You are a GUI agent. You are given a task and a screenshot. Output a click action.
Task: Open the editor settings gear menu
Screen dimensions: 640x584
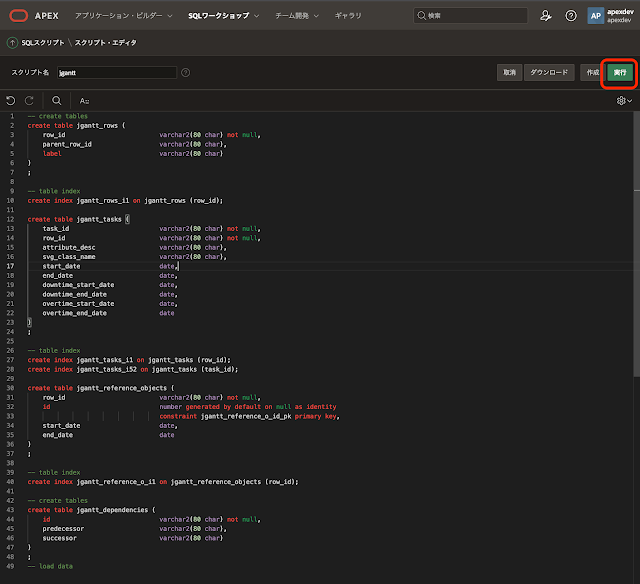tap(624, 101)
